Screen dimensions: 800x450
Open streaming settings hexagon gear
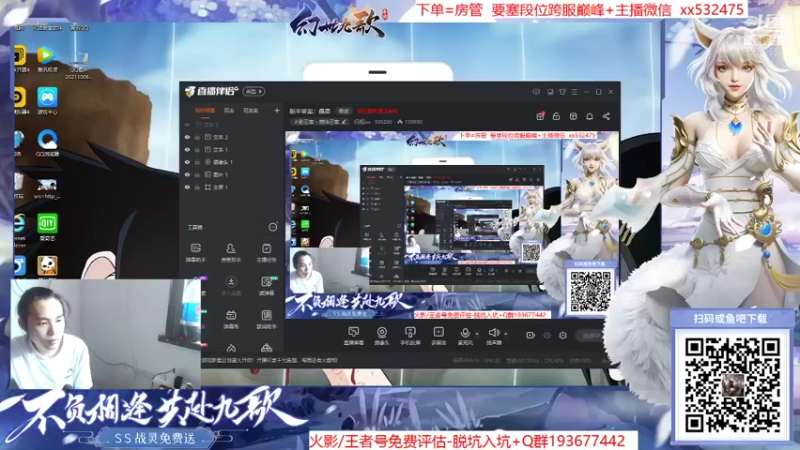tap(563, 335)
